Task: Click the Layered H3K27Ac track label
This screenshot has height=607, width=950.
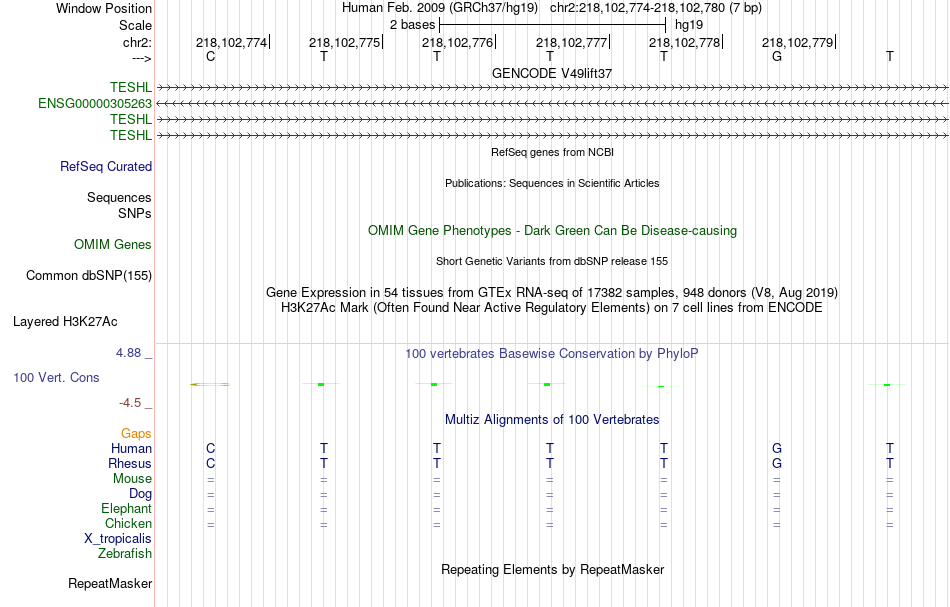Action: 65,322
